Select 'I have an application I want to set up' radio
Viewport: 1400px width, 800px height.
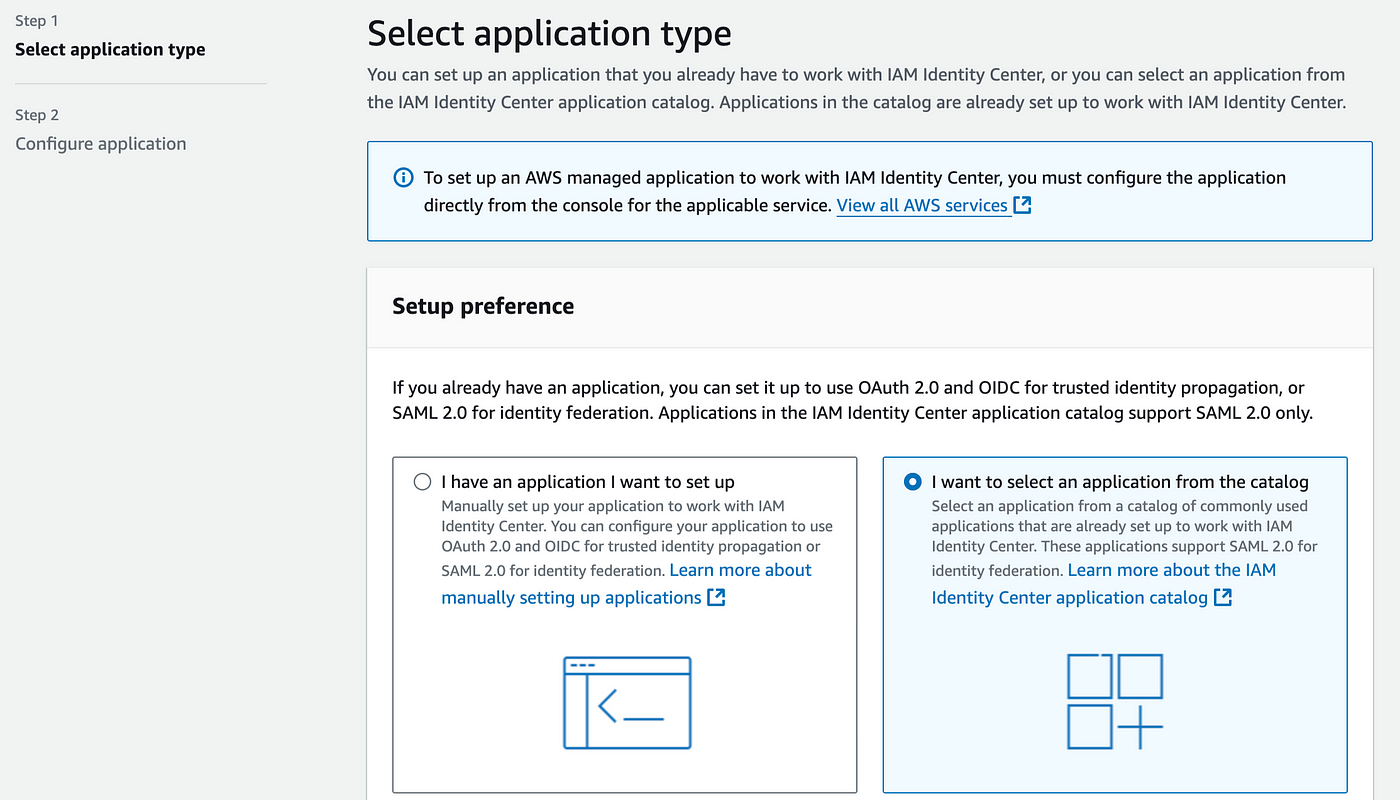click(x=423, y=482)
